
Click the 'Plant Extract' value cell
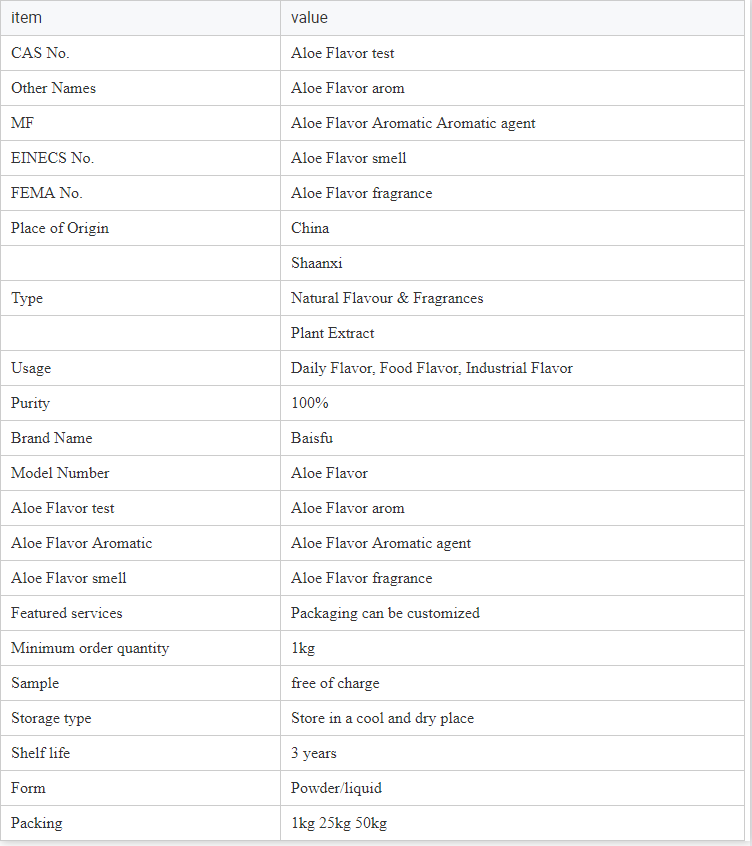512,333
